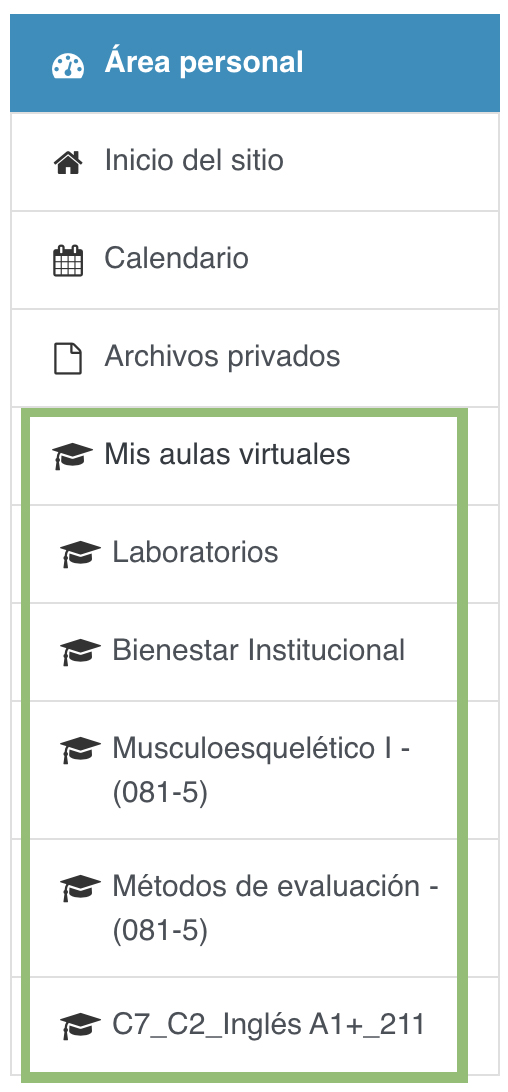Open the C7_C2_Inglés A1+_211 course

(243, 1025)
